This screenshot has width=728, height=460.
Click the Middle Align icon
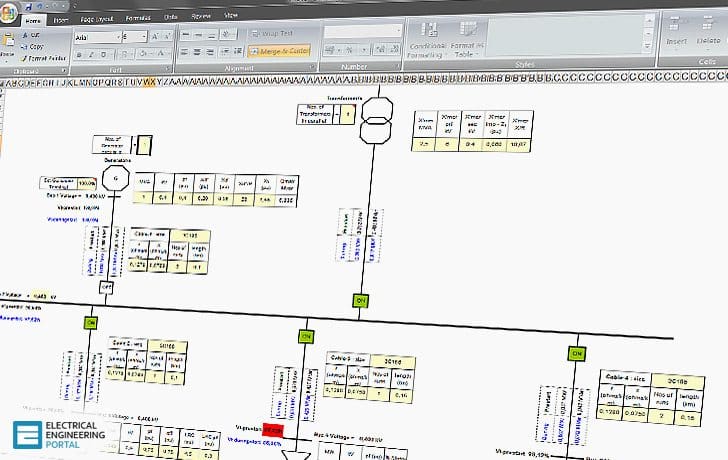[198, 35]
